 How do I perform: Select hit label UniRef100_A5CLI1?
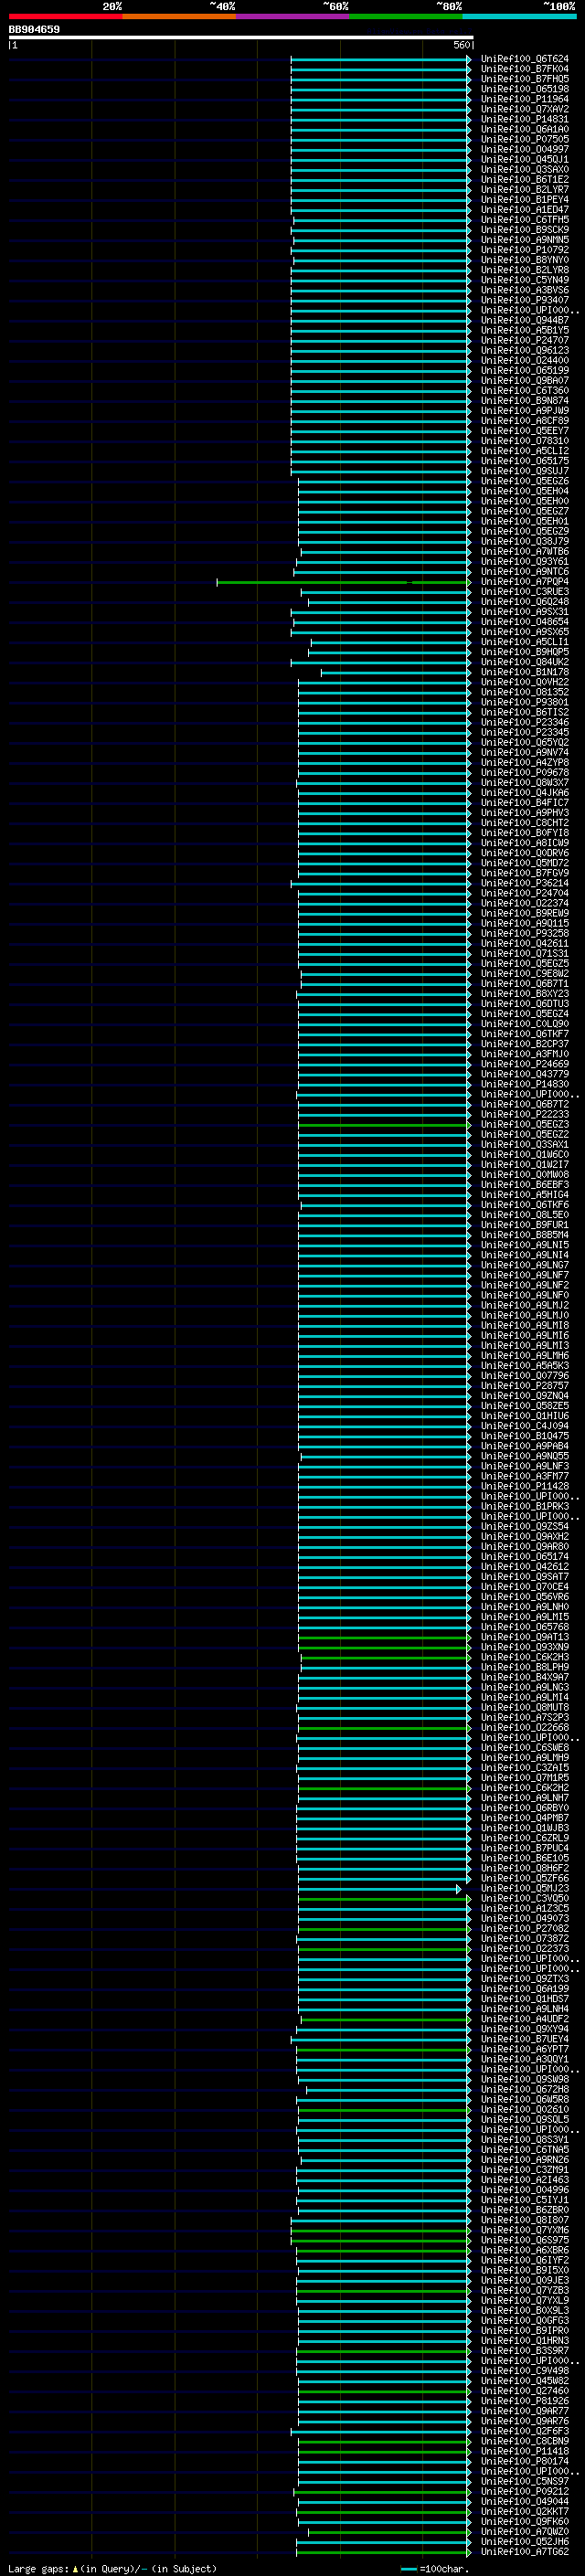click(x=525, y=642)
